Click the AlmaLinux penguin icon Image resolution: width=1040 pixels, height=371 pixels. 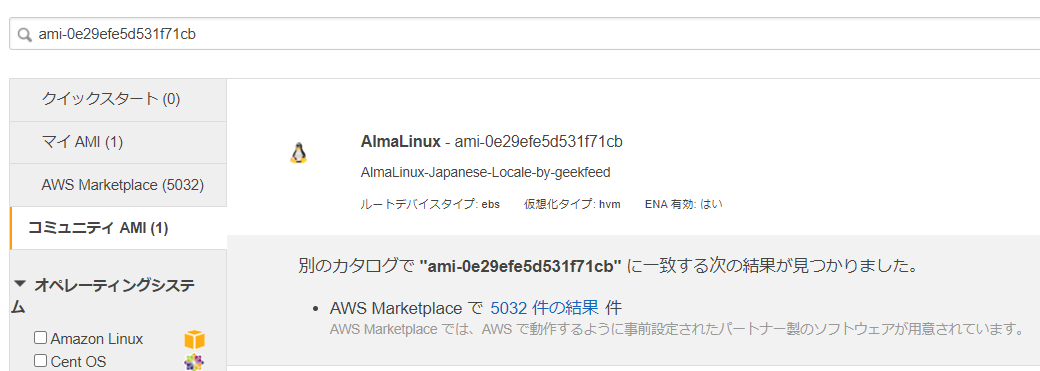pyautogui.click(x=298, y=153)
